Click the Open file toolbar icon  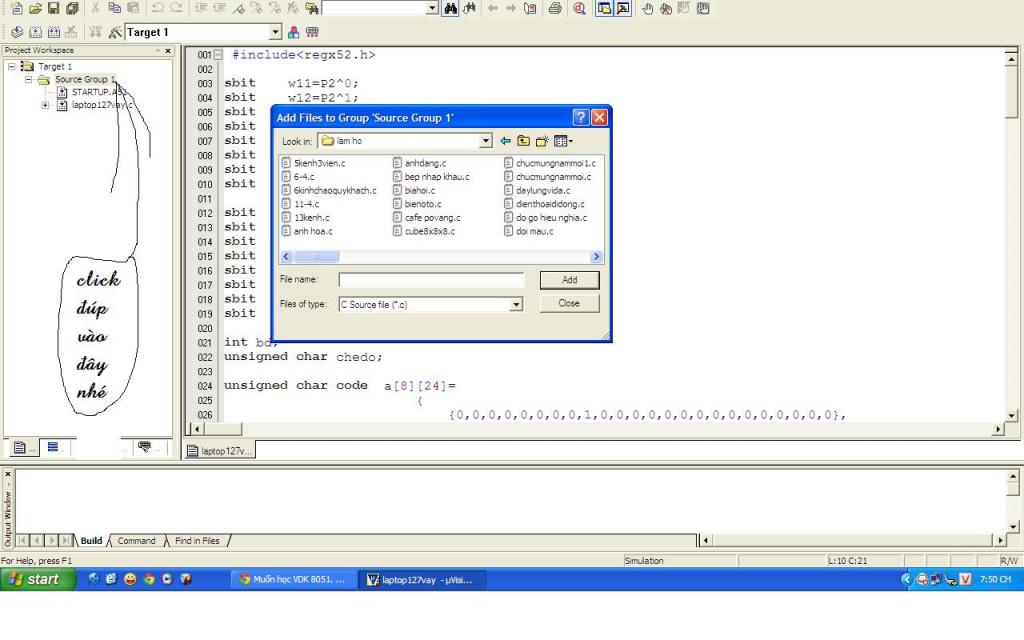click(x=35, y=8)
